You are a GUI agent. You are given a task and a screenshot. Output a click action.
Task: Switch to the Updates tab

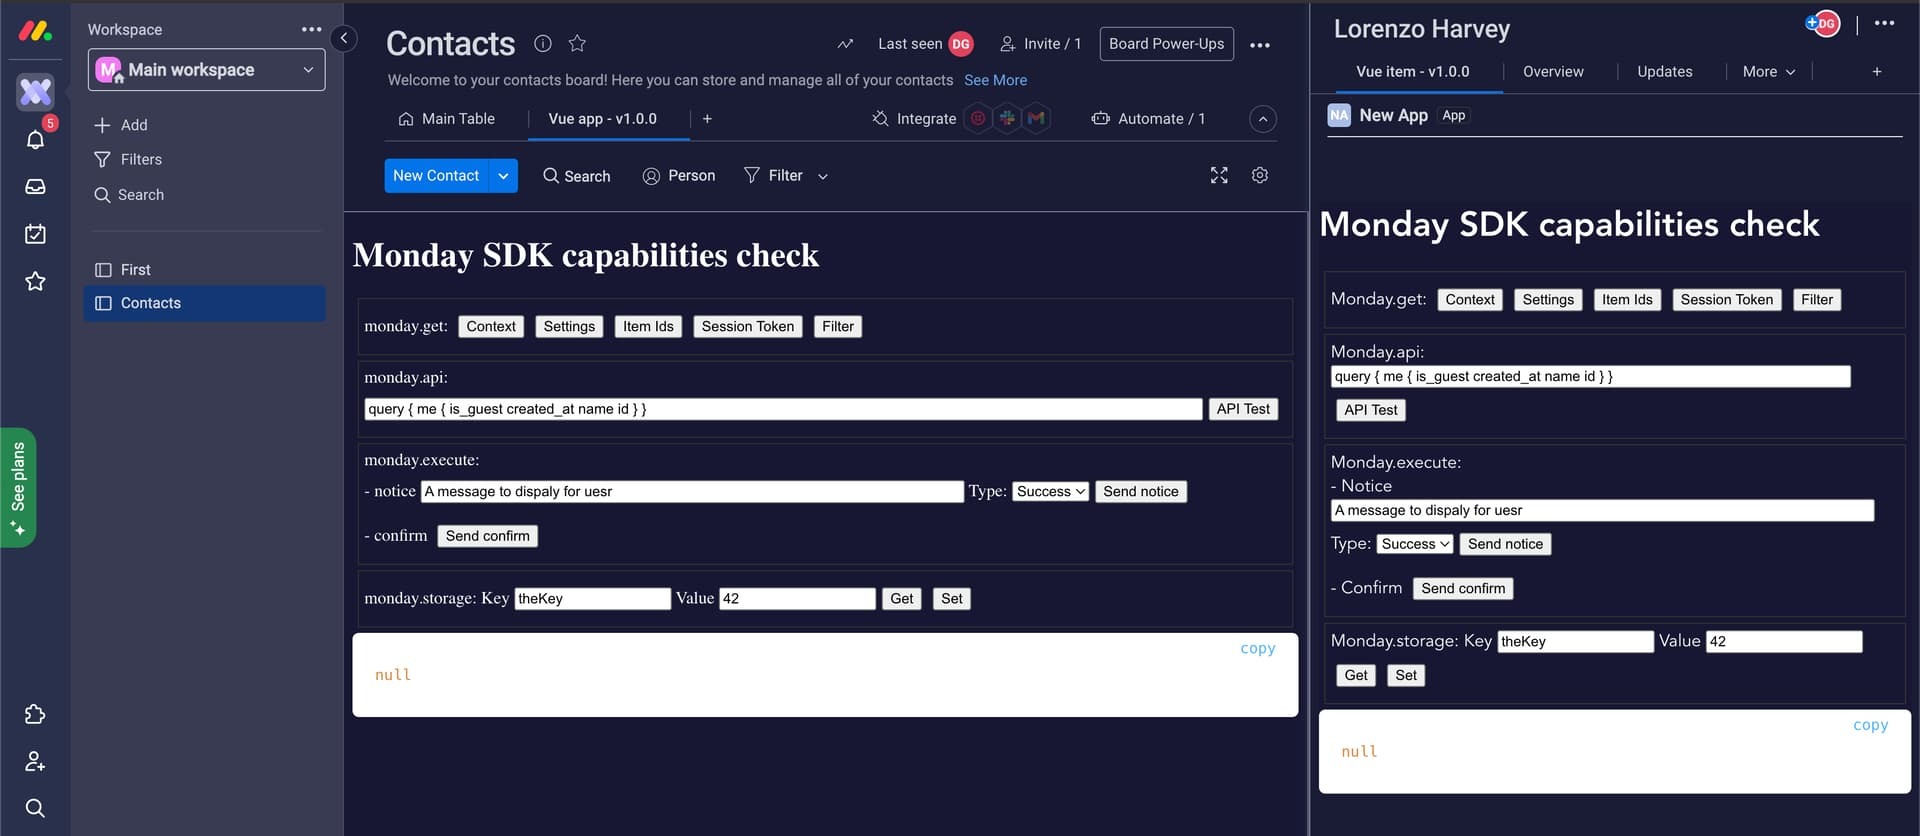[1665, 72]
